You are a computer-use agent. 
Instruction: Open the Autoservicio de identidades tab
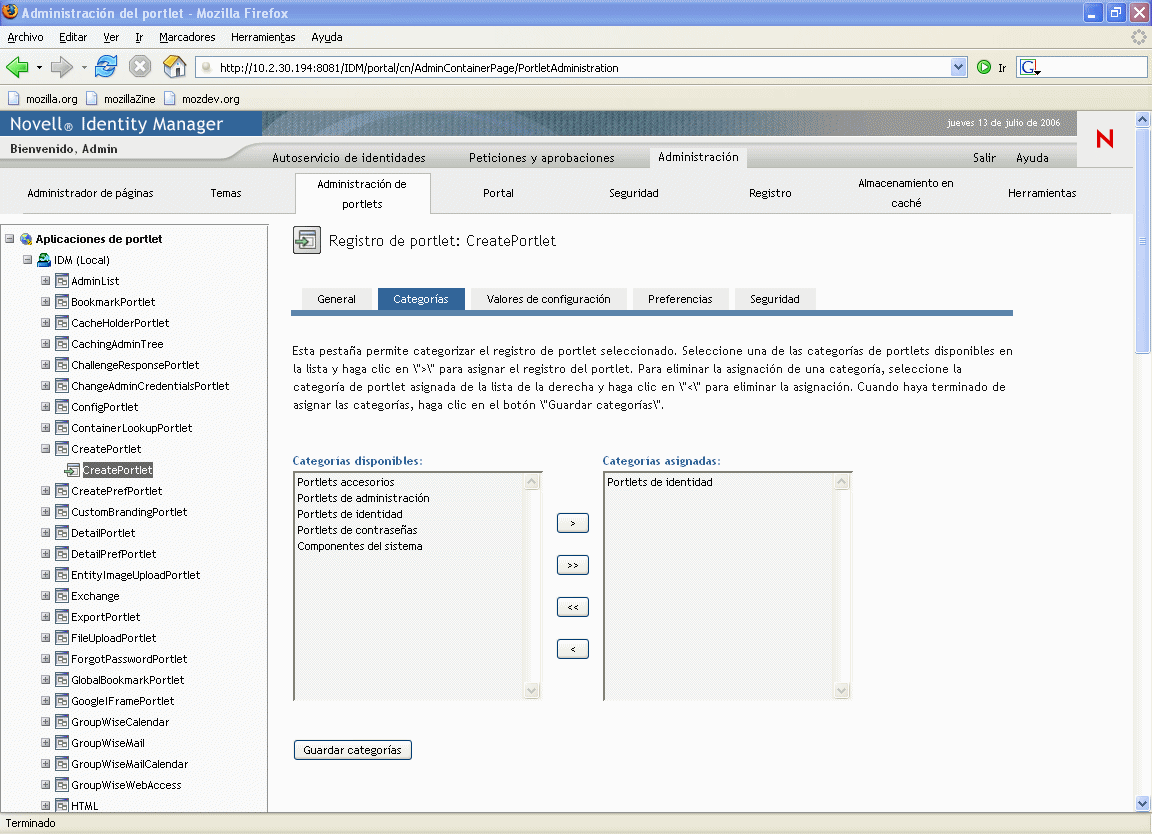(x=348, y=157)
